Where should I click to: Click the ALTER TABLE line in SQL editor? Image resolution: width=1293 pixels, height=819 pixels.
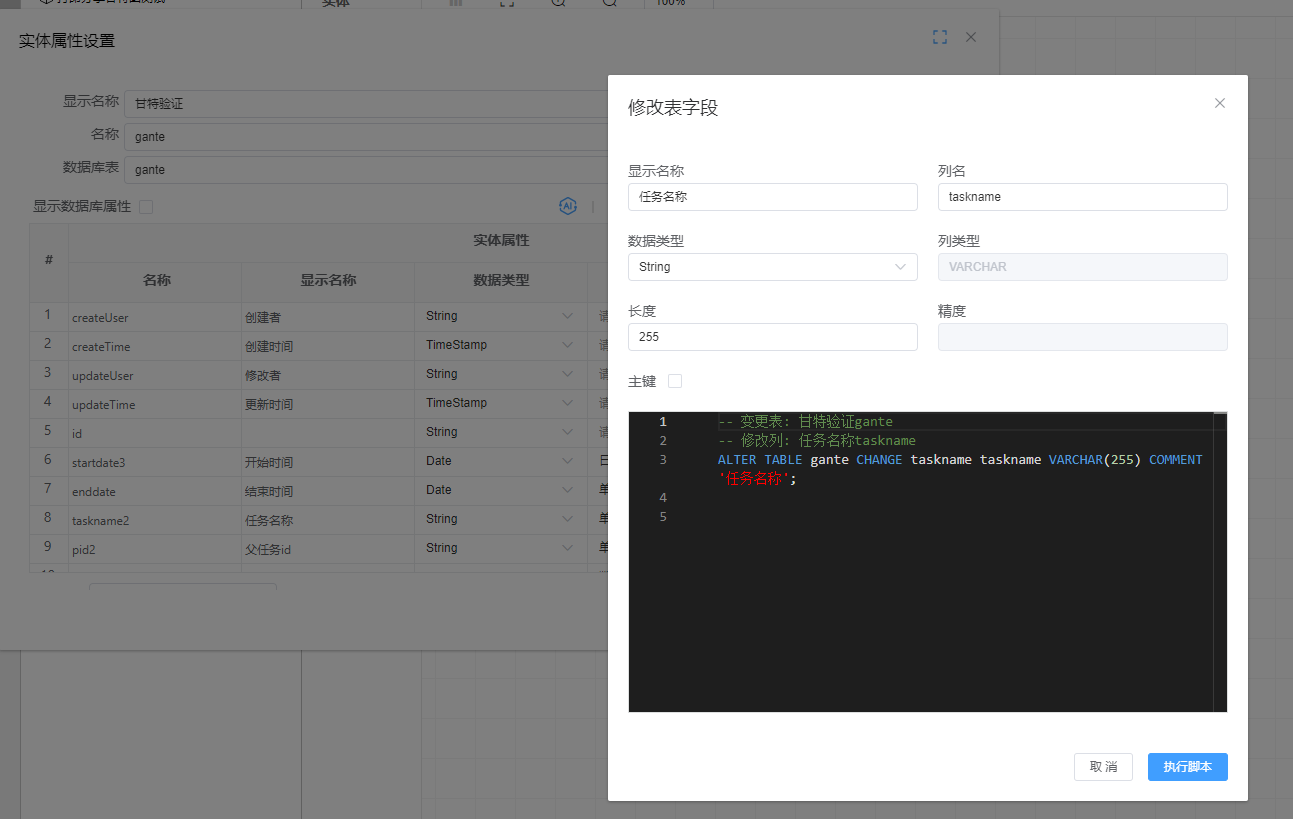point(900,460)
